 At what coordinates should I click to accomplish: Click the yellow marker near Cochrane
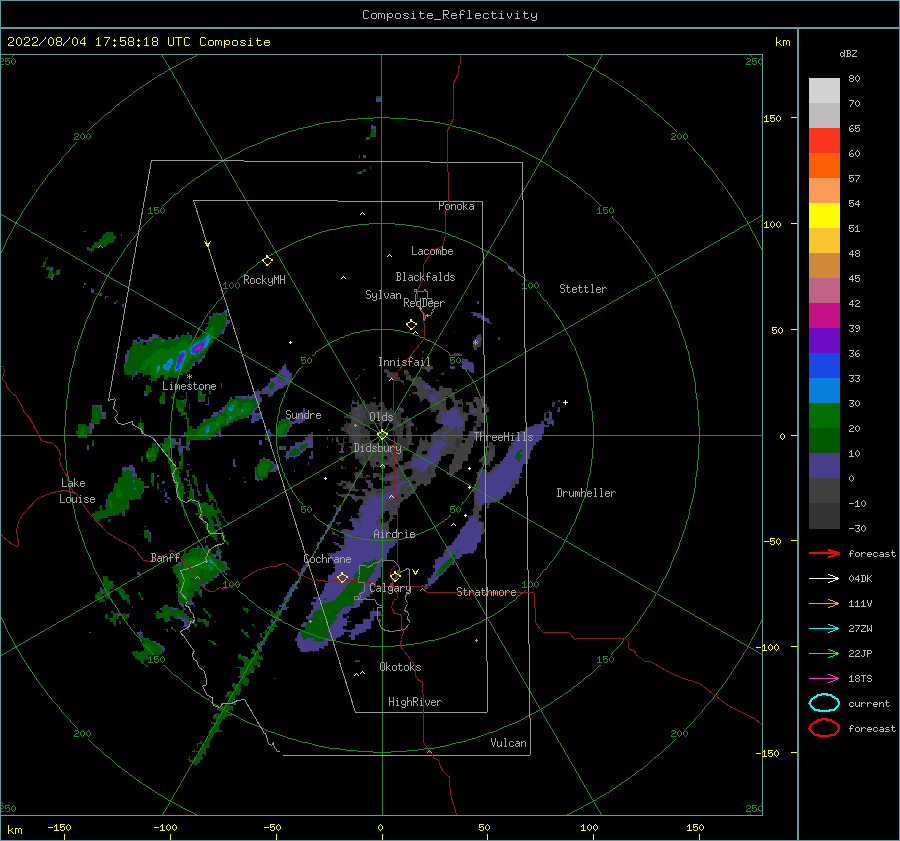pyautogui.click(x=342, y=577)
